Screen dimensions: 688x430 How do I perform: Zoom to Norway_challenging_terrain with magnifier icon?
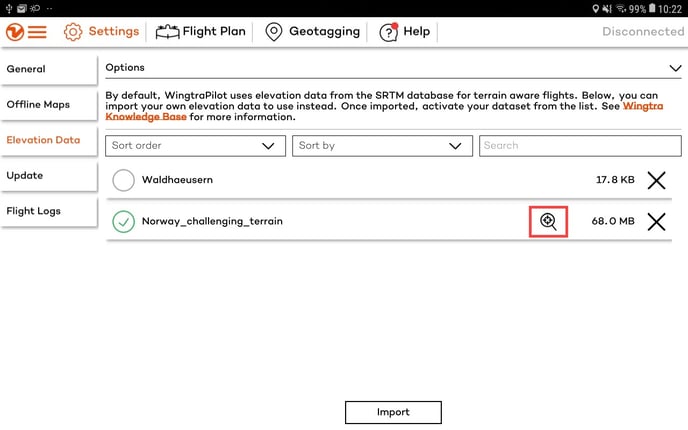coord(548,222)
